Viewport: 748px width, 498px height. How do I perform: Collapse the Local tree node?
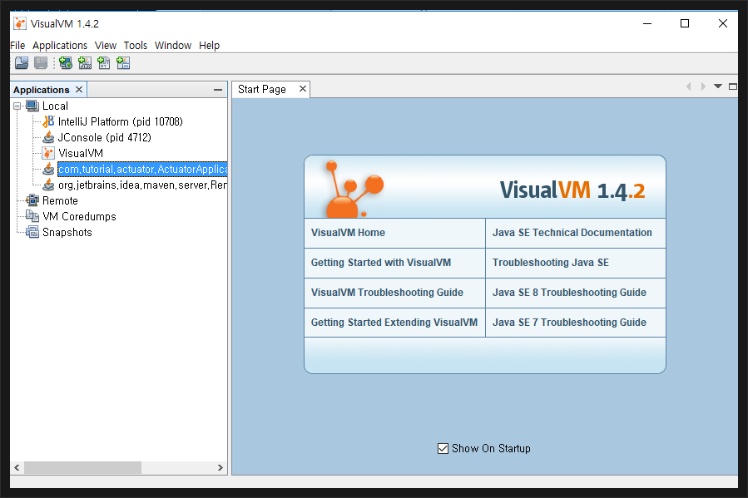click(17, 106)
